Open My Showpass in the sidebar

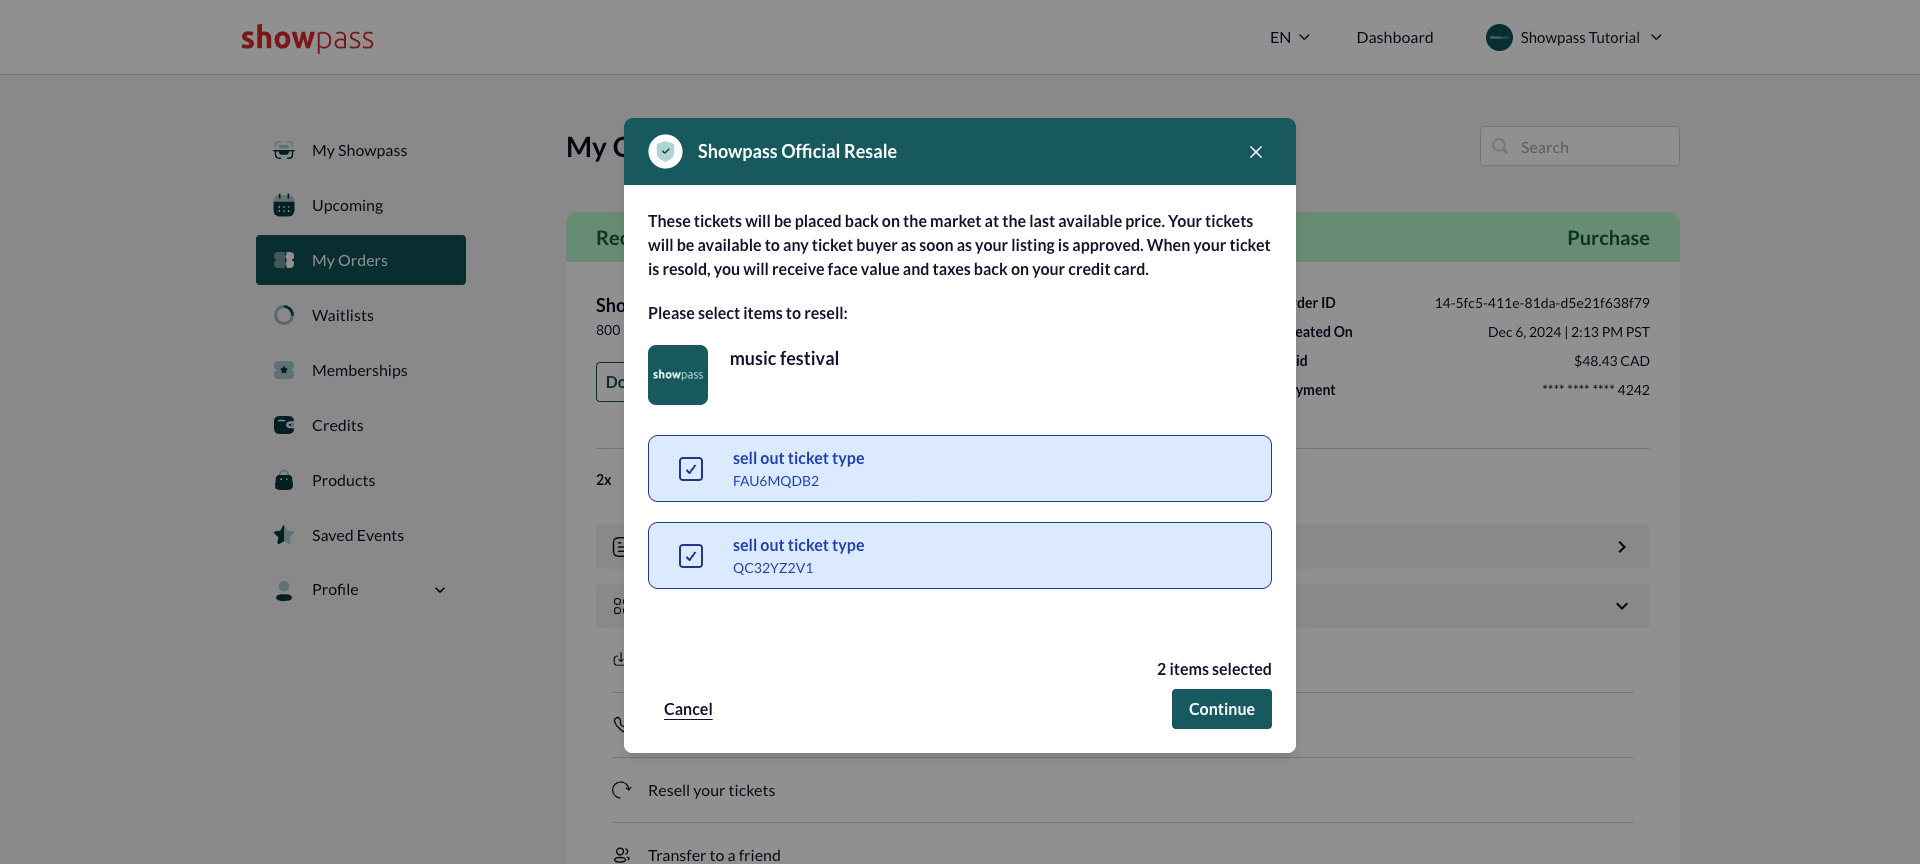[x=361, y=150]
